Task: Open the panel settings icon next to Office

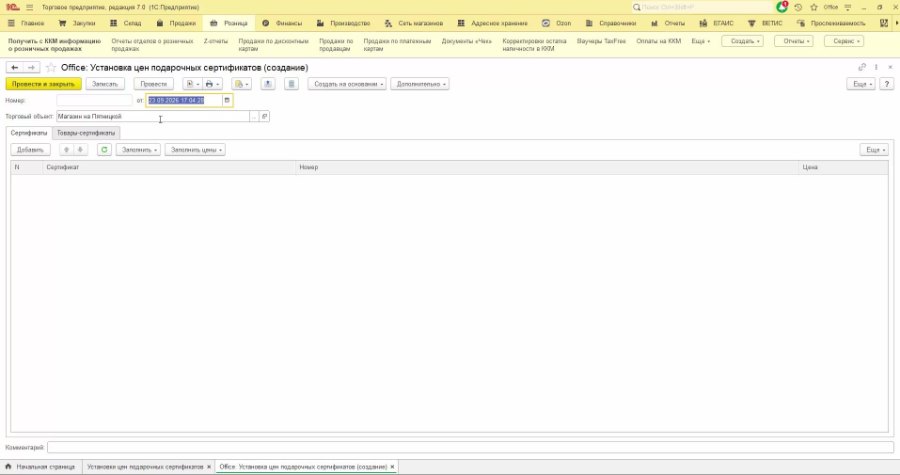Action: pos(848,7)
